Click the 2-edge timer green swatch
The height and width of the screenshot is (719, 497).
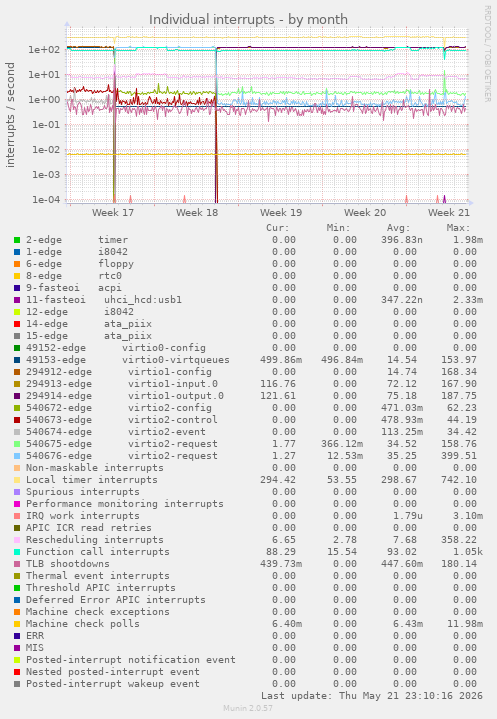coord(17,240)
